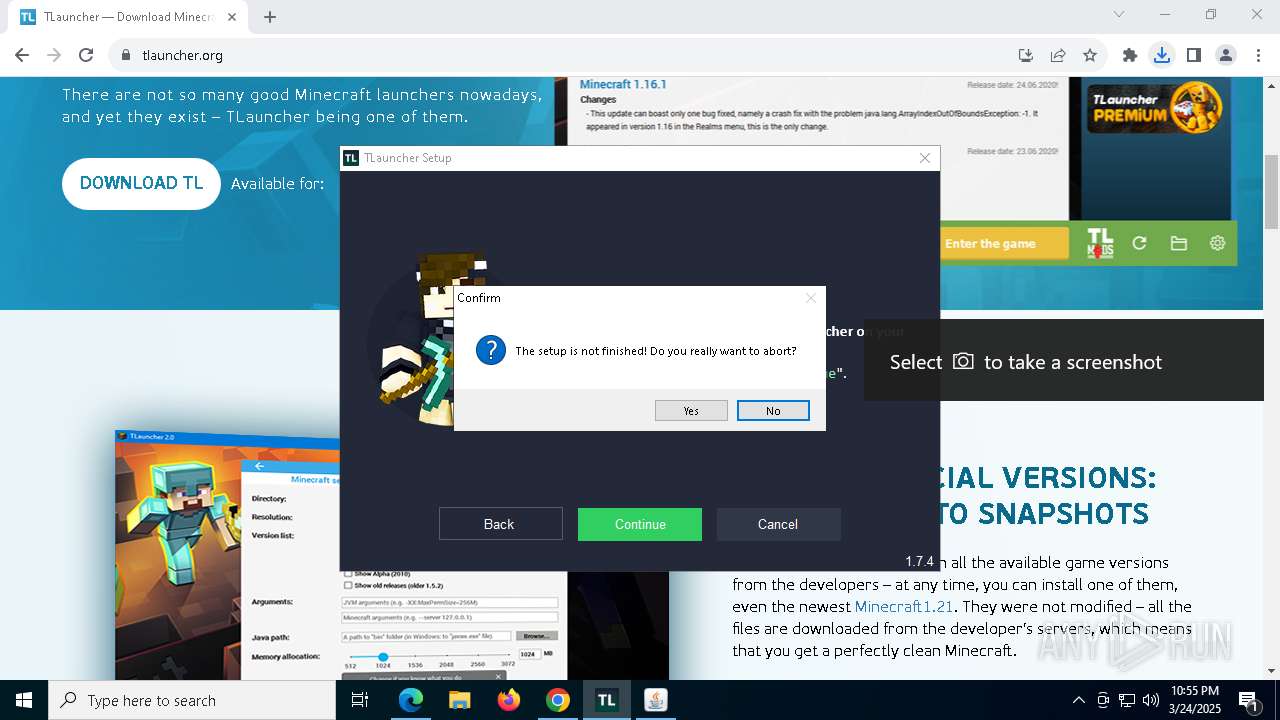
Task: Open Chrome three-dot menu
Action: click(x=1258, y=55)
